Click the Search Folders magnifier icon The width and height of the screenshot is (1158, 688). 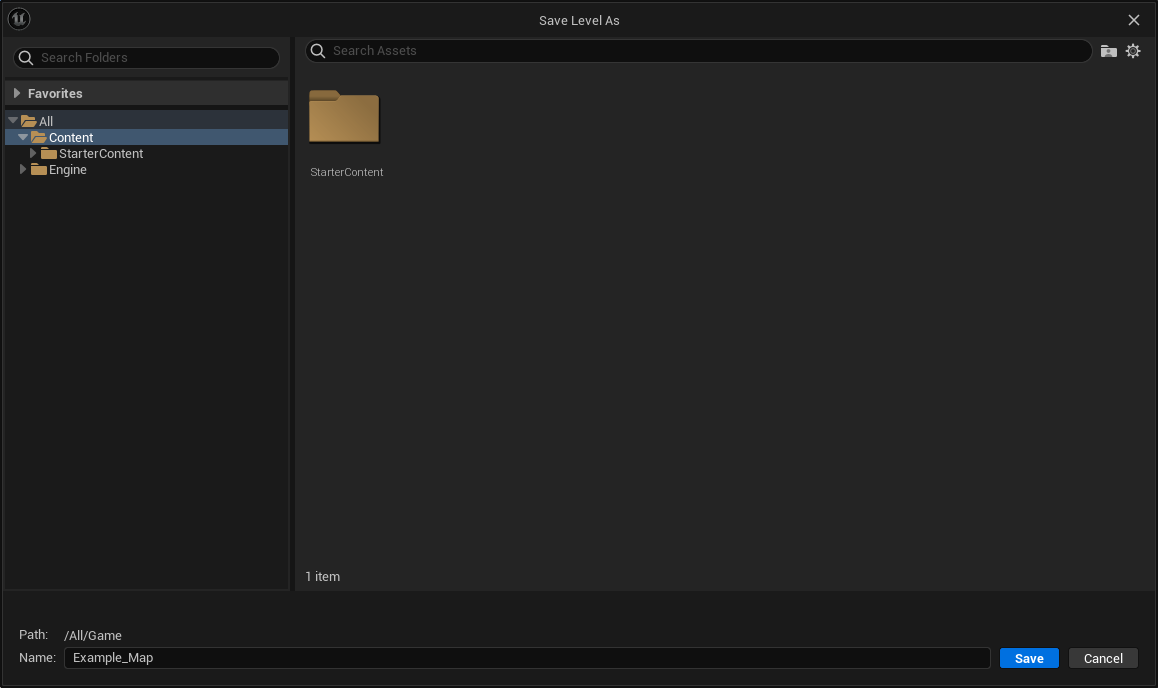(x=26, y=58)
